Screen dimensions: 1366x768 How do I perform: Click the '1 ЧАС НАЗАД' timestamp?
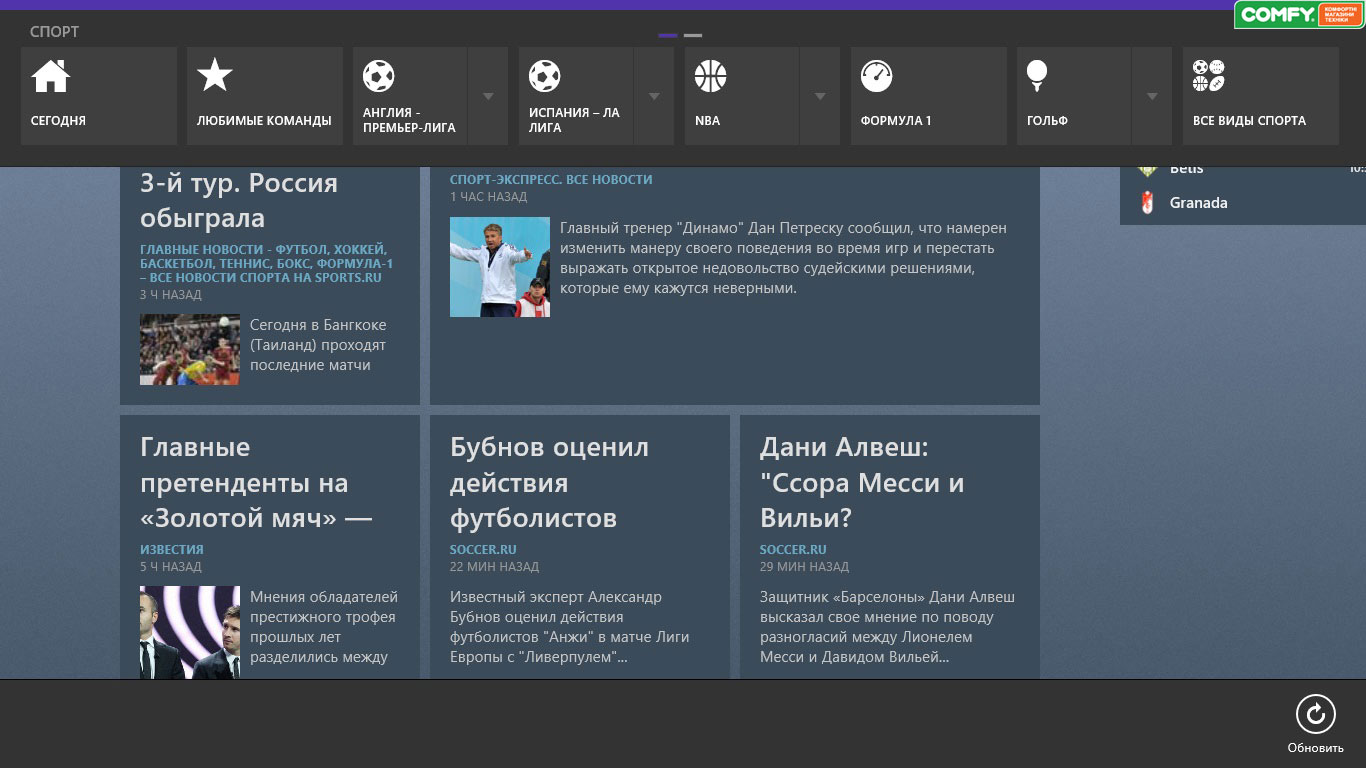click(x=488, y=196)
